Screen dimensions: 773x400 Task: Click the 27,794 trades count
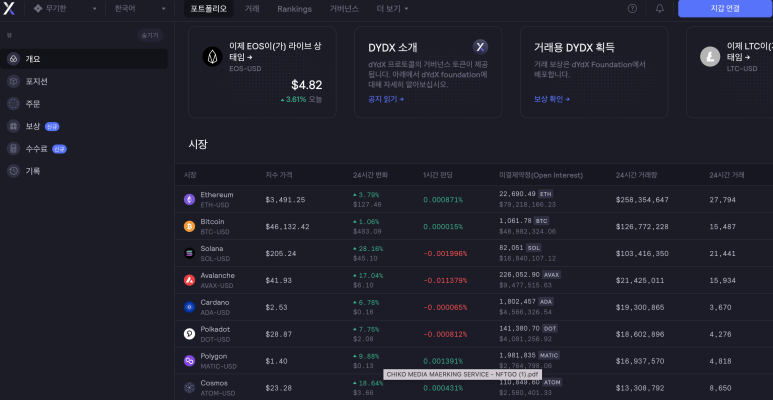[723, 200]
